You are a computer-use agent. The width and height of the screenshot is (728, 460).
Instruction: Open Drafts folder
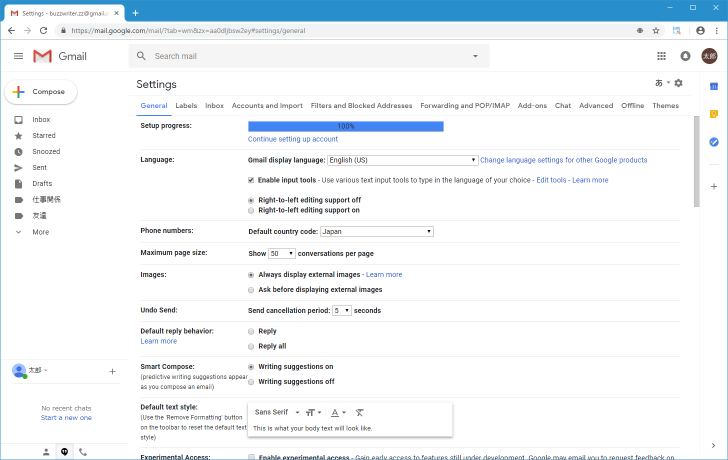[42, 184]
